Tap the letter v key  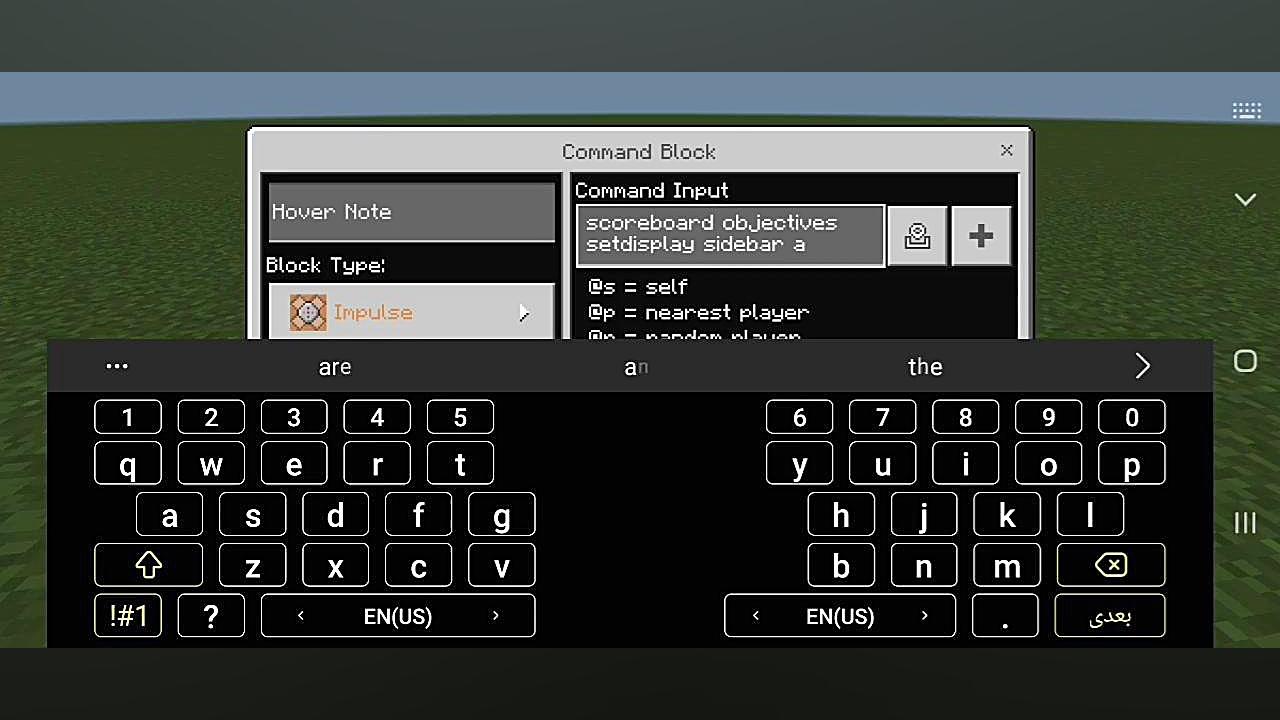tap(501, 565)
